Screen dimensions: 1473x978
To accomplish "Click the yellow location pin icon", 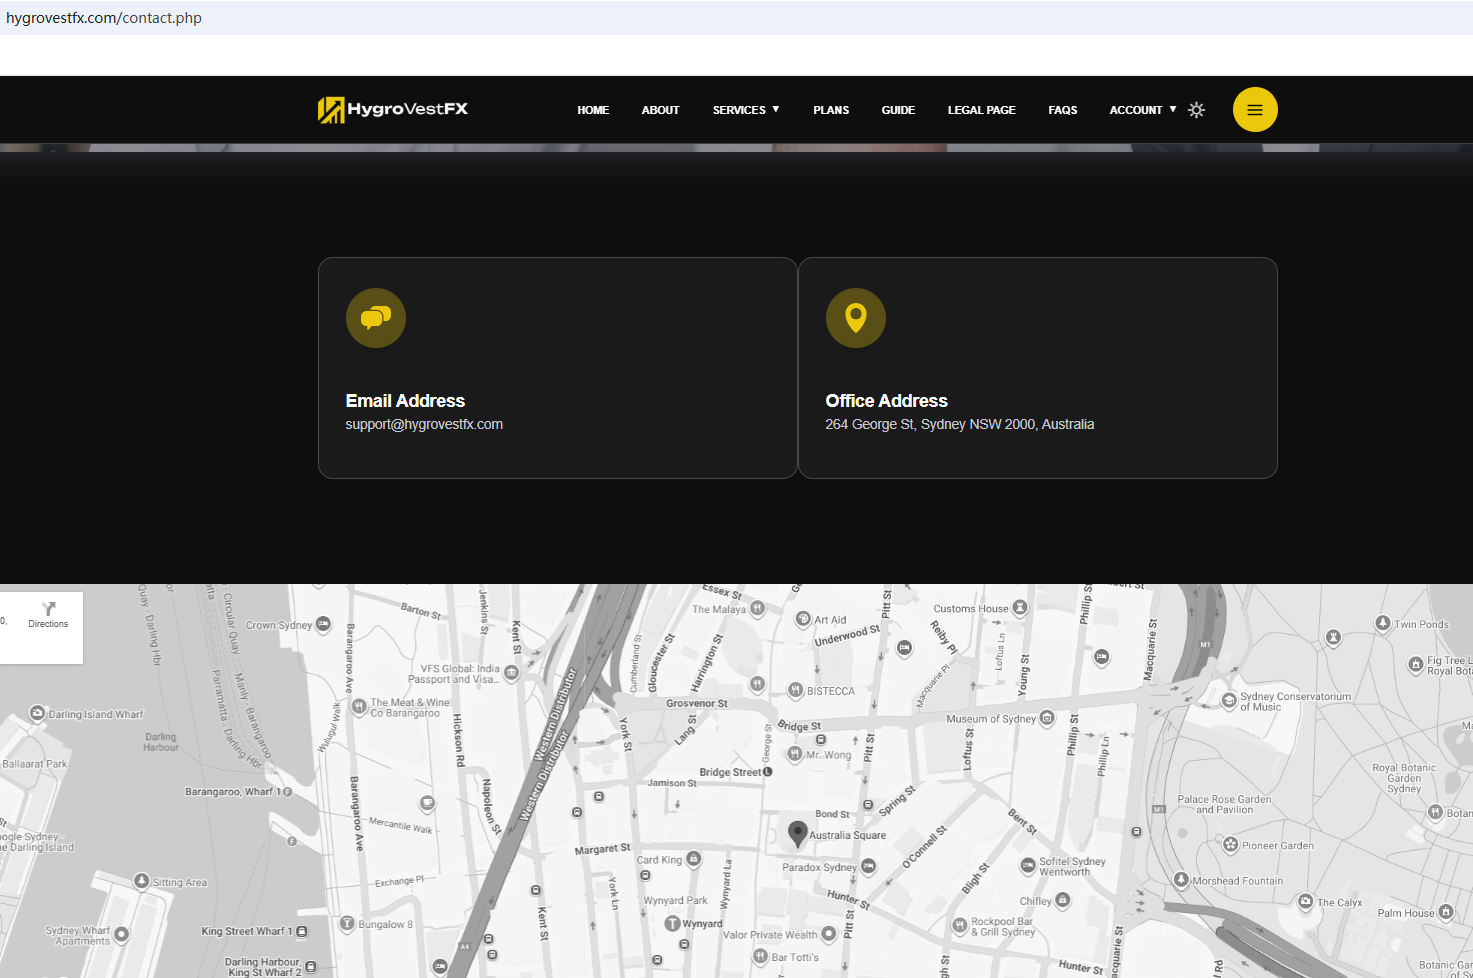I will point(855,318).
